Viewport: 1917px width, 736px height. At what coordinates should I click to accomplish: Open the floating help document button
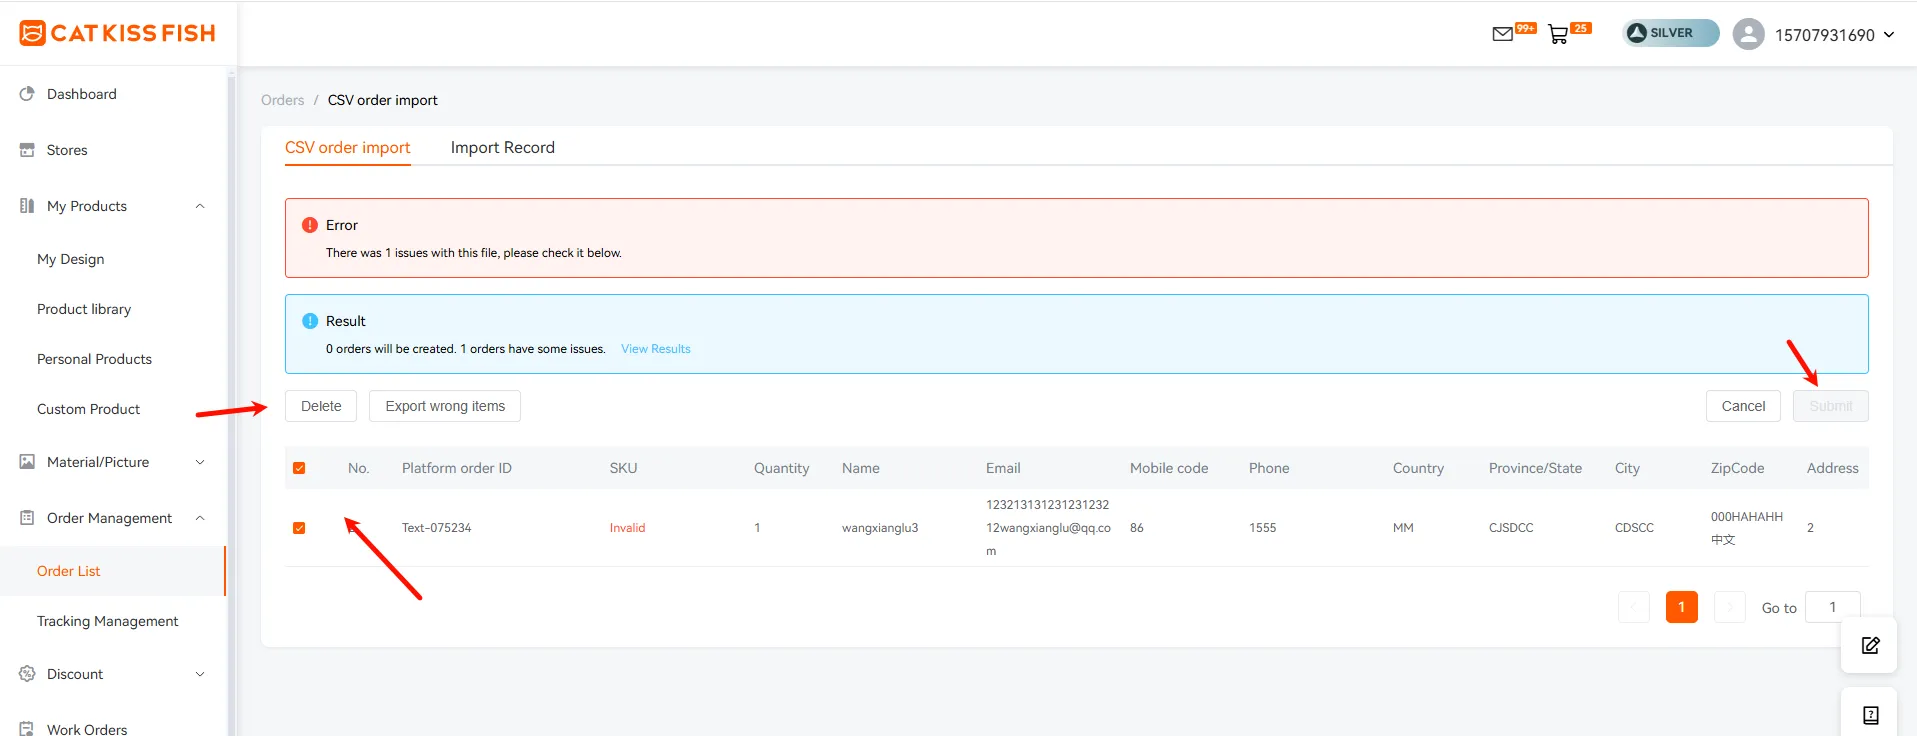pyautogui.click(x=1870, y=714)
